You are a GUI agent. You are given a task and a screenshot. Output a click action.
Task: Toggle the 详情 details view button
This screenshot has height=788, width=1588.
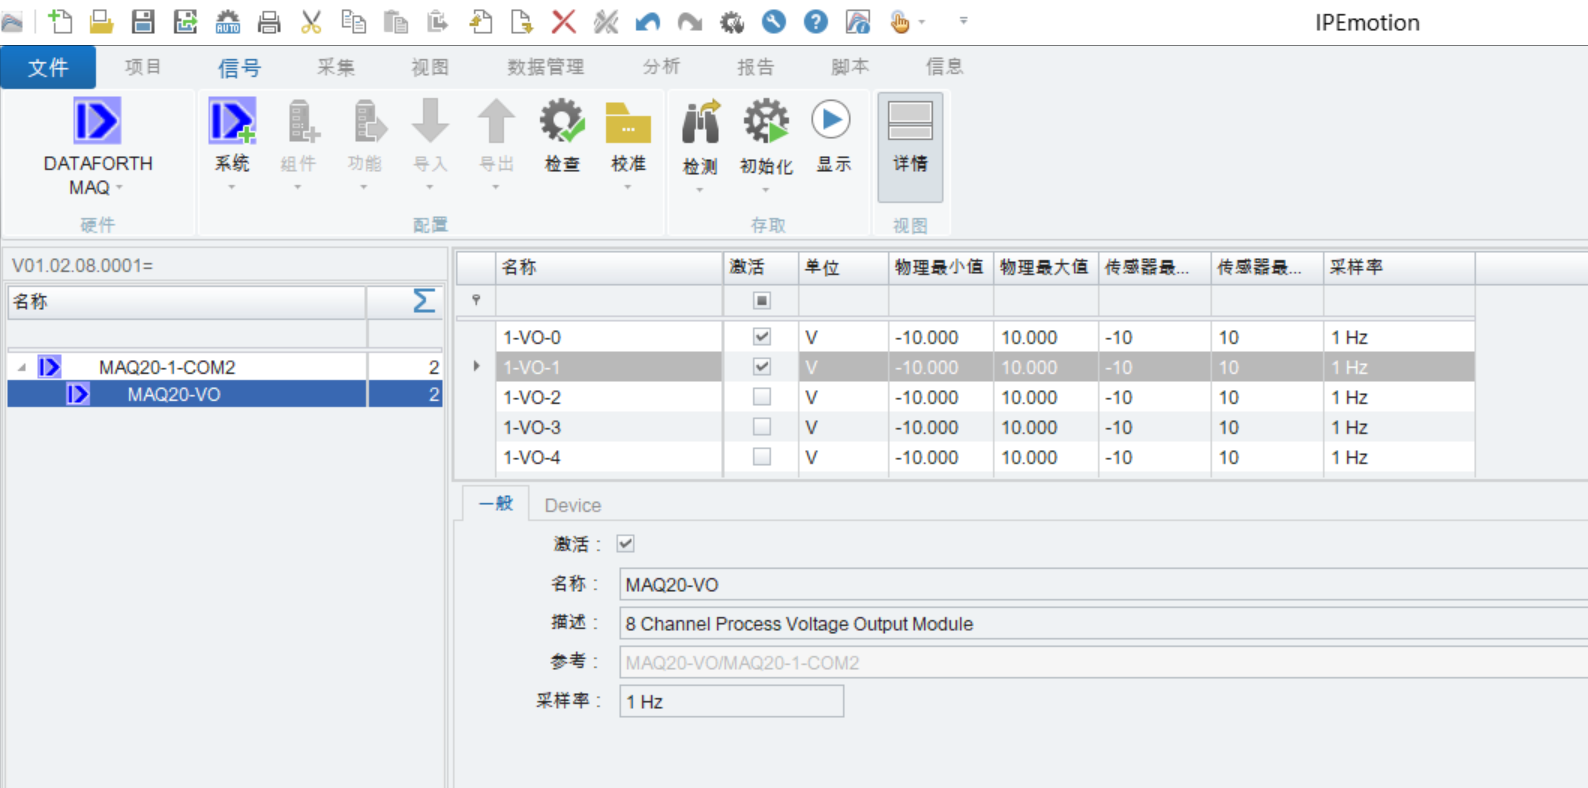pyautogui.click(x=910, y=146)
